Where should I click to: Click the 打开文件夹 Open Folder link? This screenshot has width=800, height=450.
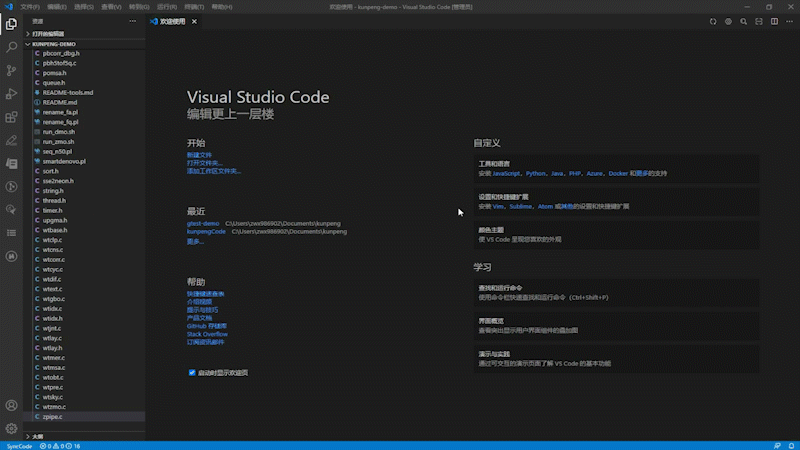pos(205,163)
